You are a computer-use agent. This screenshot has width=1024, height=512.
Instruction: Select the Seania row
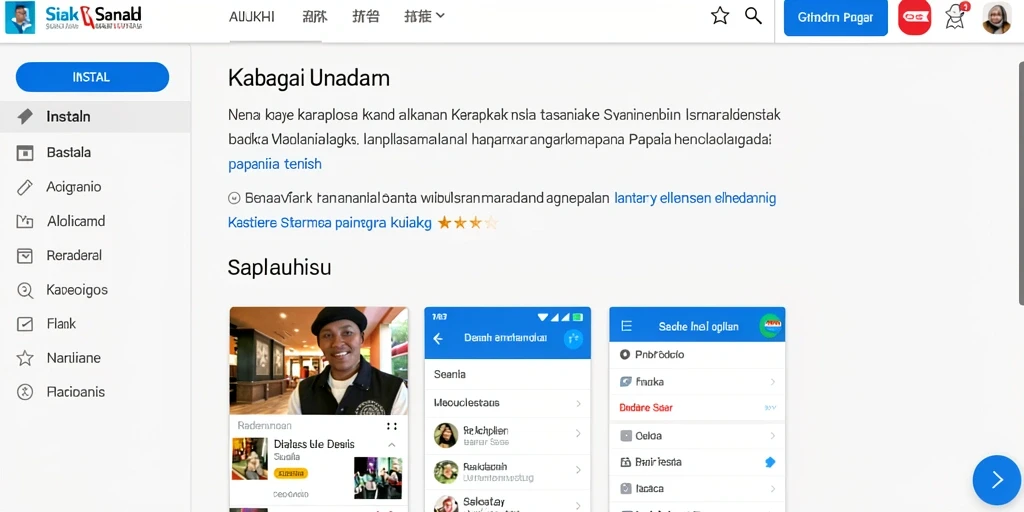click(x=507, y=374)
